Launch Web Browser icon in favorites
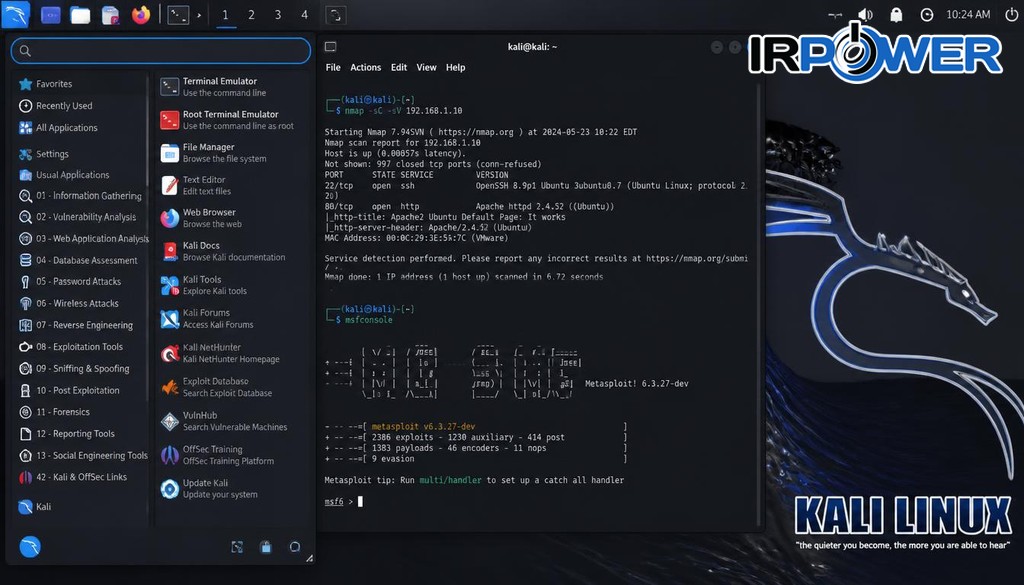This screenshot has width=1024, height=585. pos(170,218)
